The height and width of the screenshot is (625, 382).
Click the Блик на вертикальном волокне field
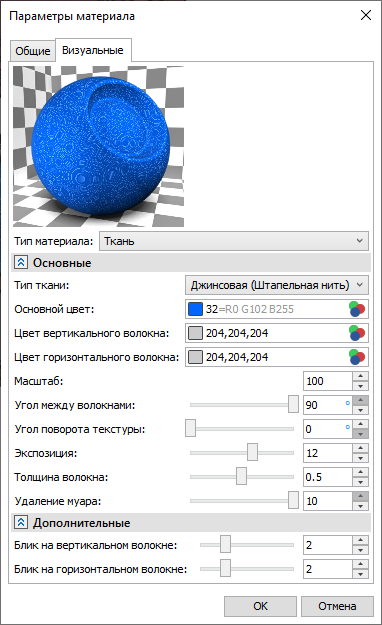pos(328,545)
